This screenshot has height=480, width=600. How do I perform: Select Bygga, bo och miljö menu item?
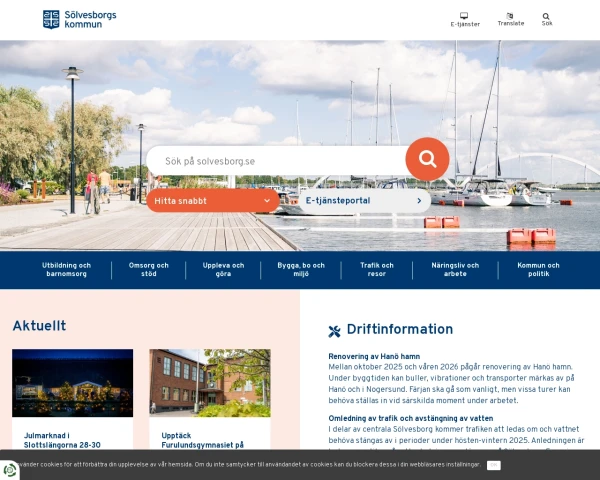pos(301,269)
